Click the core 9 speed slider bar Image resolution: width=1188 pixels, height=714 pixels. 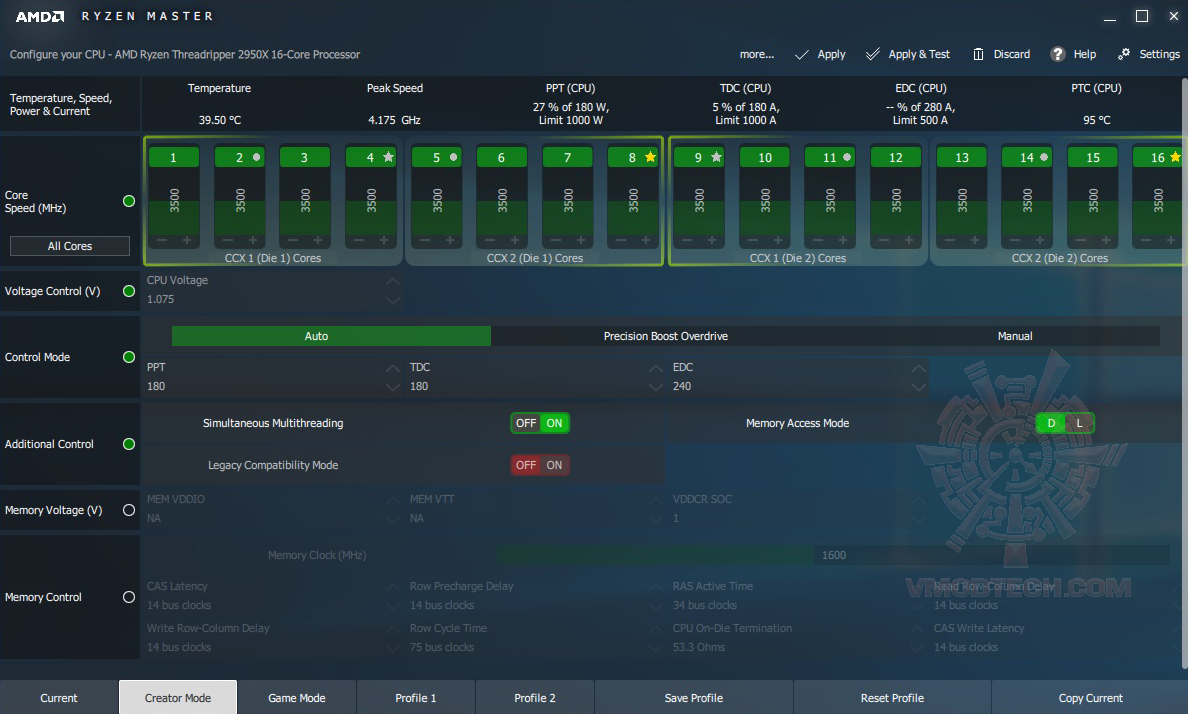pyautogui.click(x=699, y=201)
